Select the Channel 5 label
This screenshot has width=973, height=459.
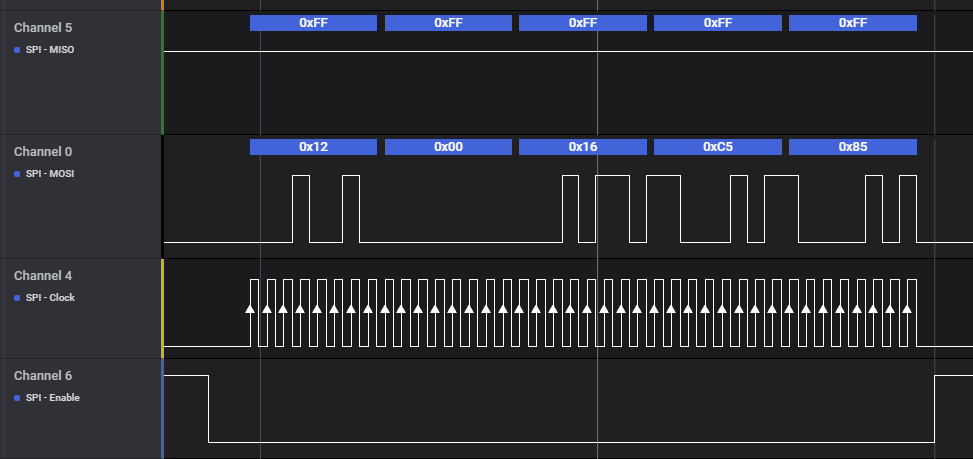pos(43,28)
